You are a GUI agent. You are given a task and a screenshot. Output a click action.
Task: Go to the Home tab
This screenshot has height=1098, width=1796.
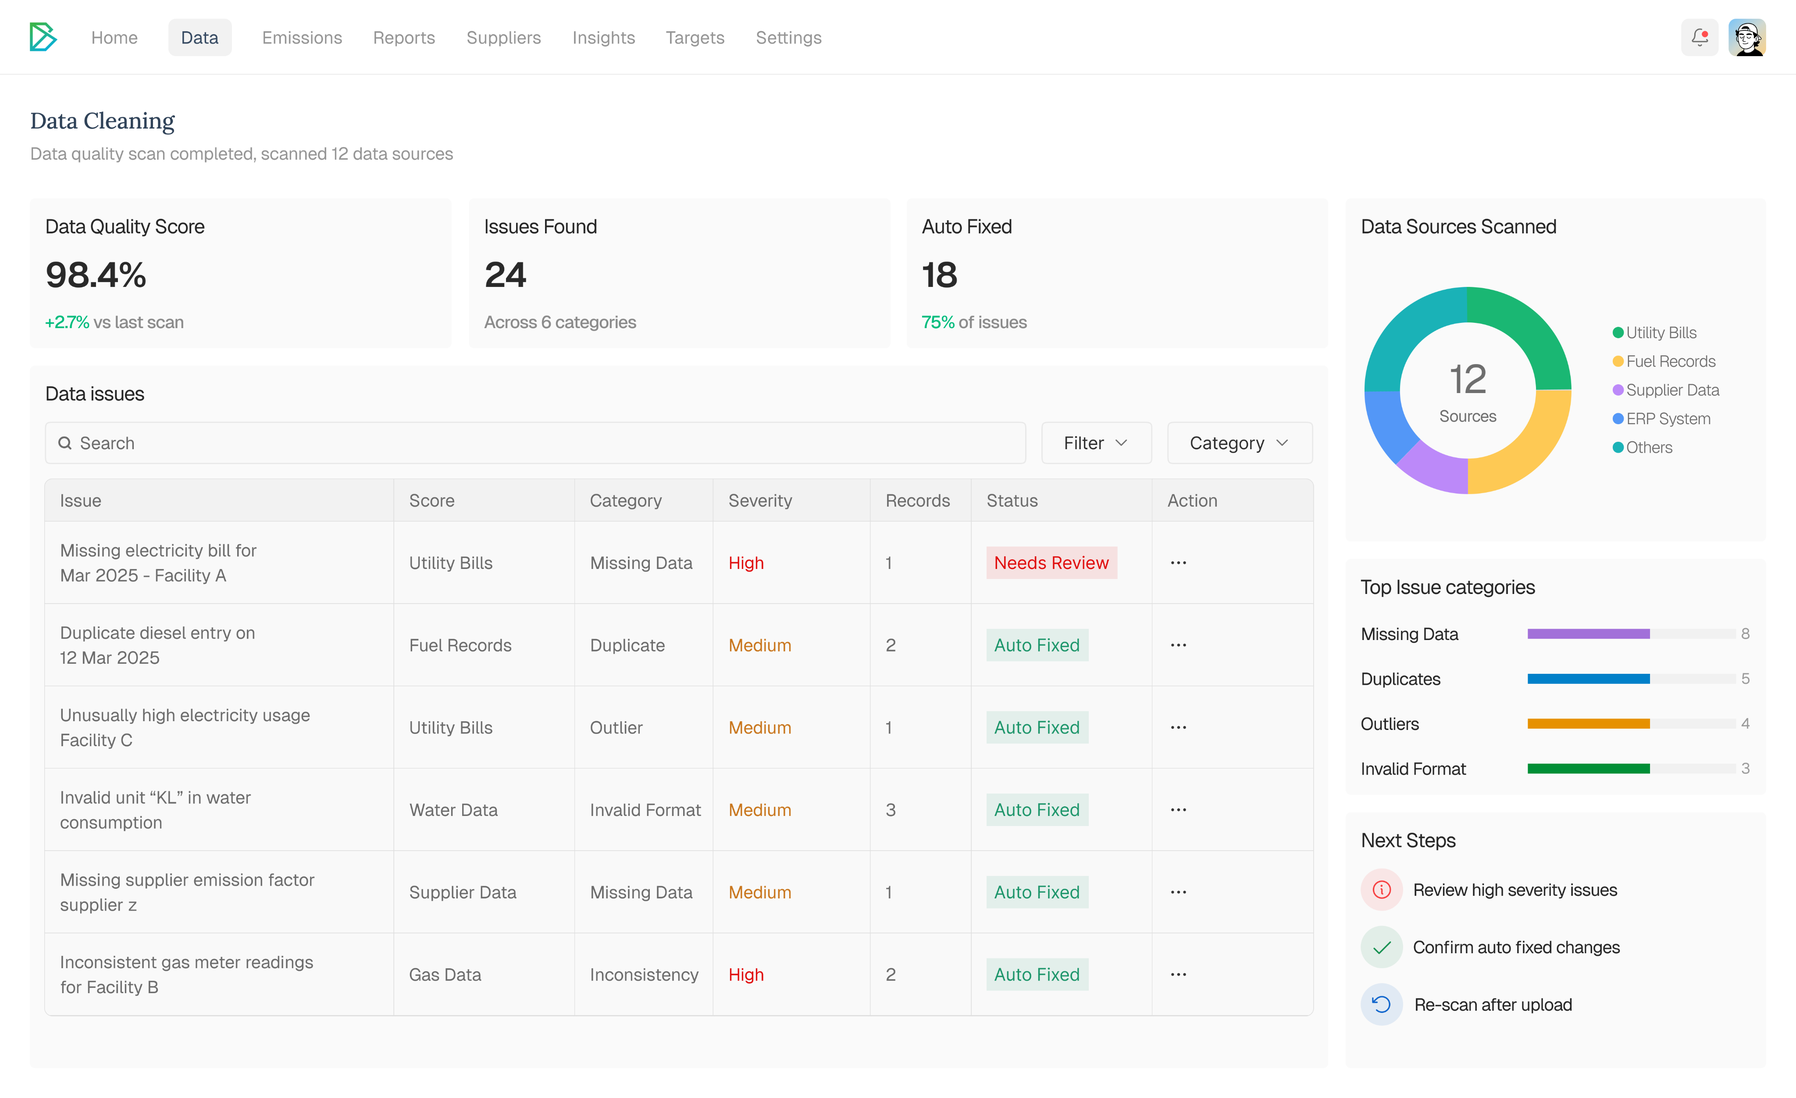114,37
